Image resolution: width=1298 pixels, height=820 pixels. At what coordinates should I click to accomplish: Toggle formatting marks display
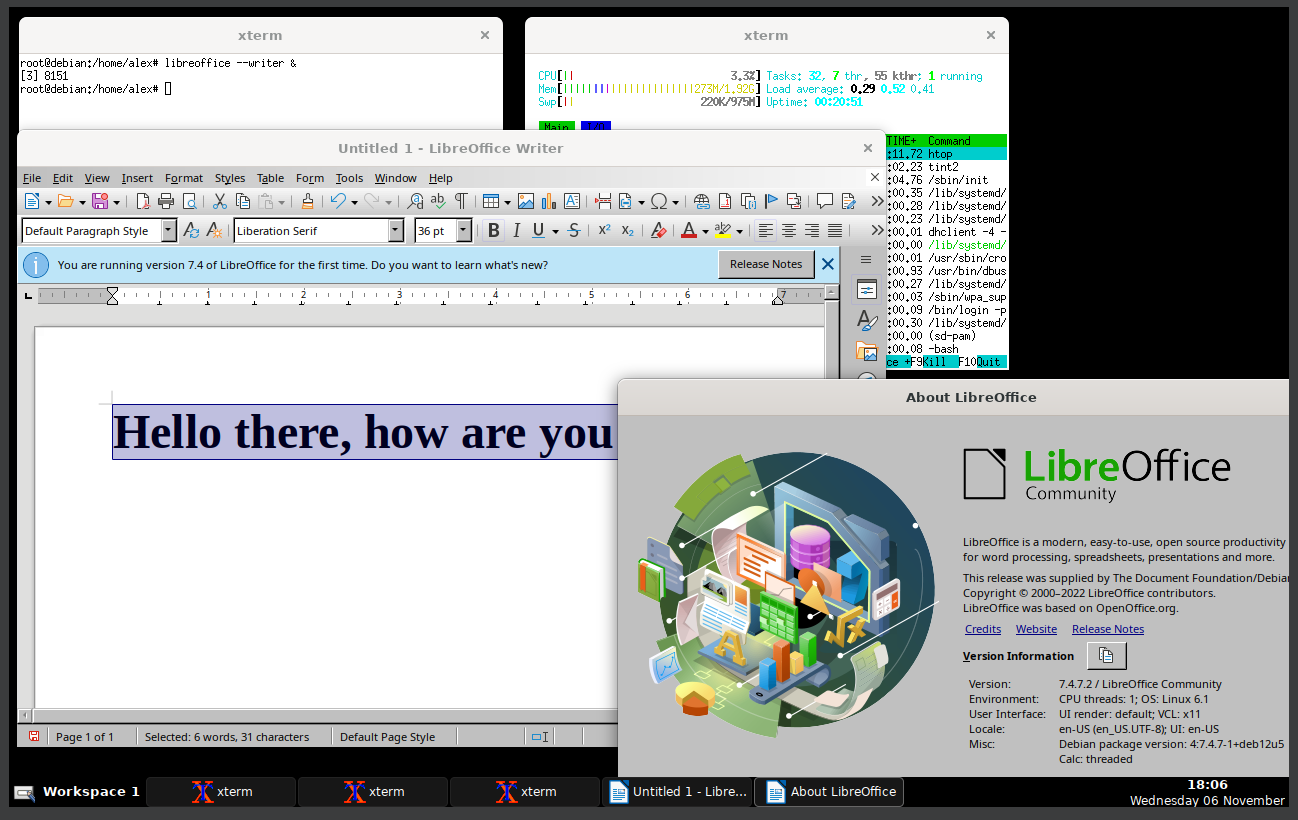coord(460,201)
